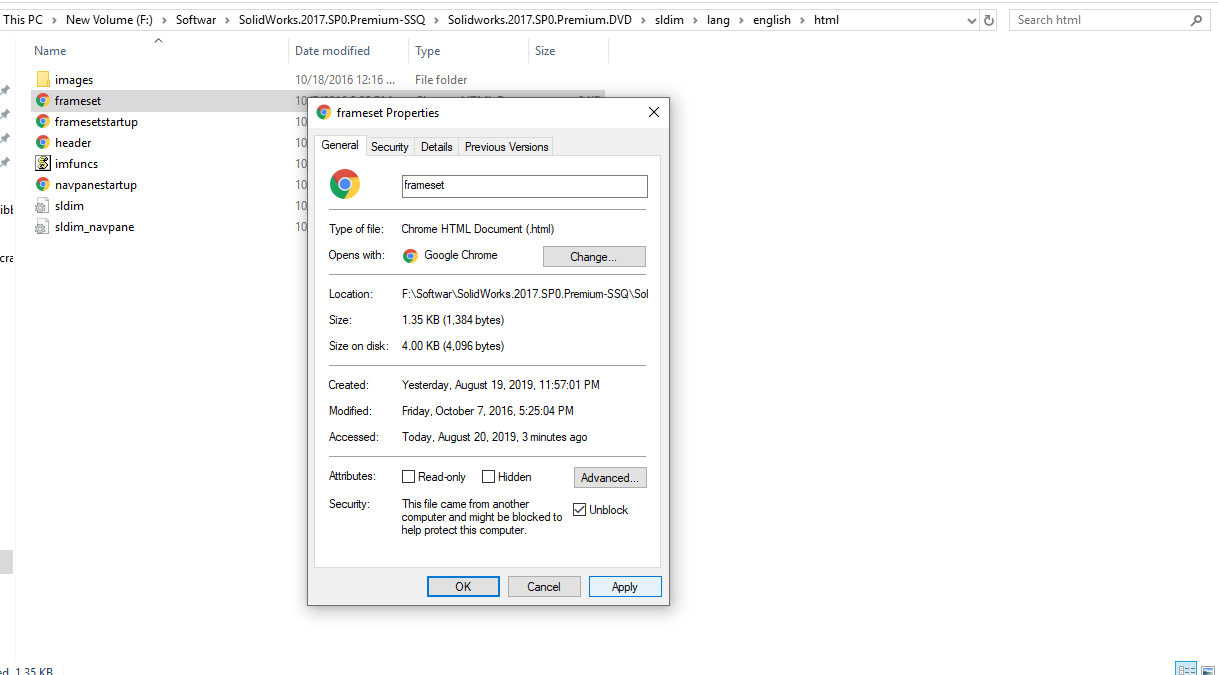Click 'Solidworks.2017.SP0.Premium.DVD' path segment
The height and width of the screenshot is (675, 1218).
pos(542,20)
